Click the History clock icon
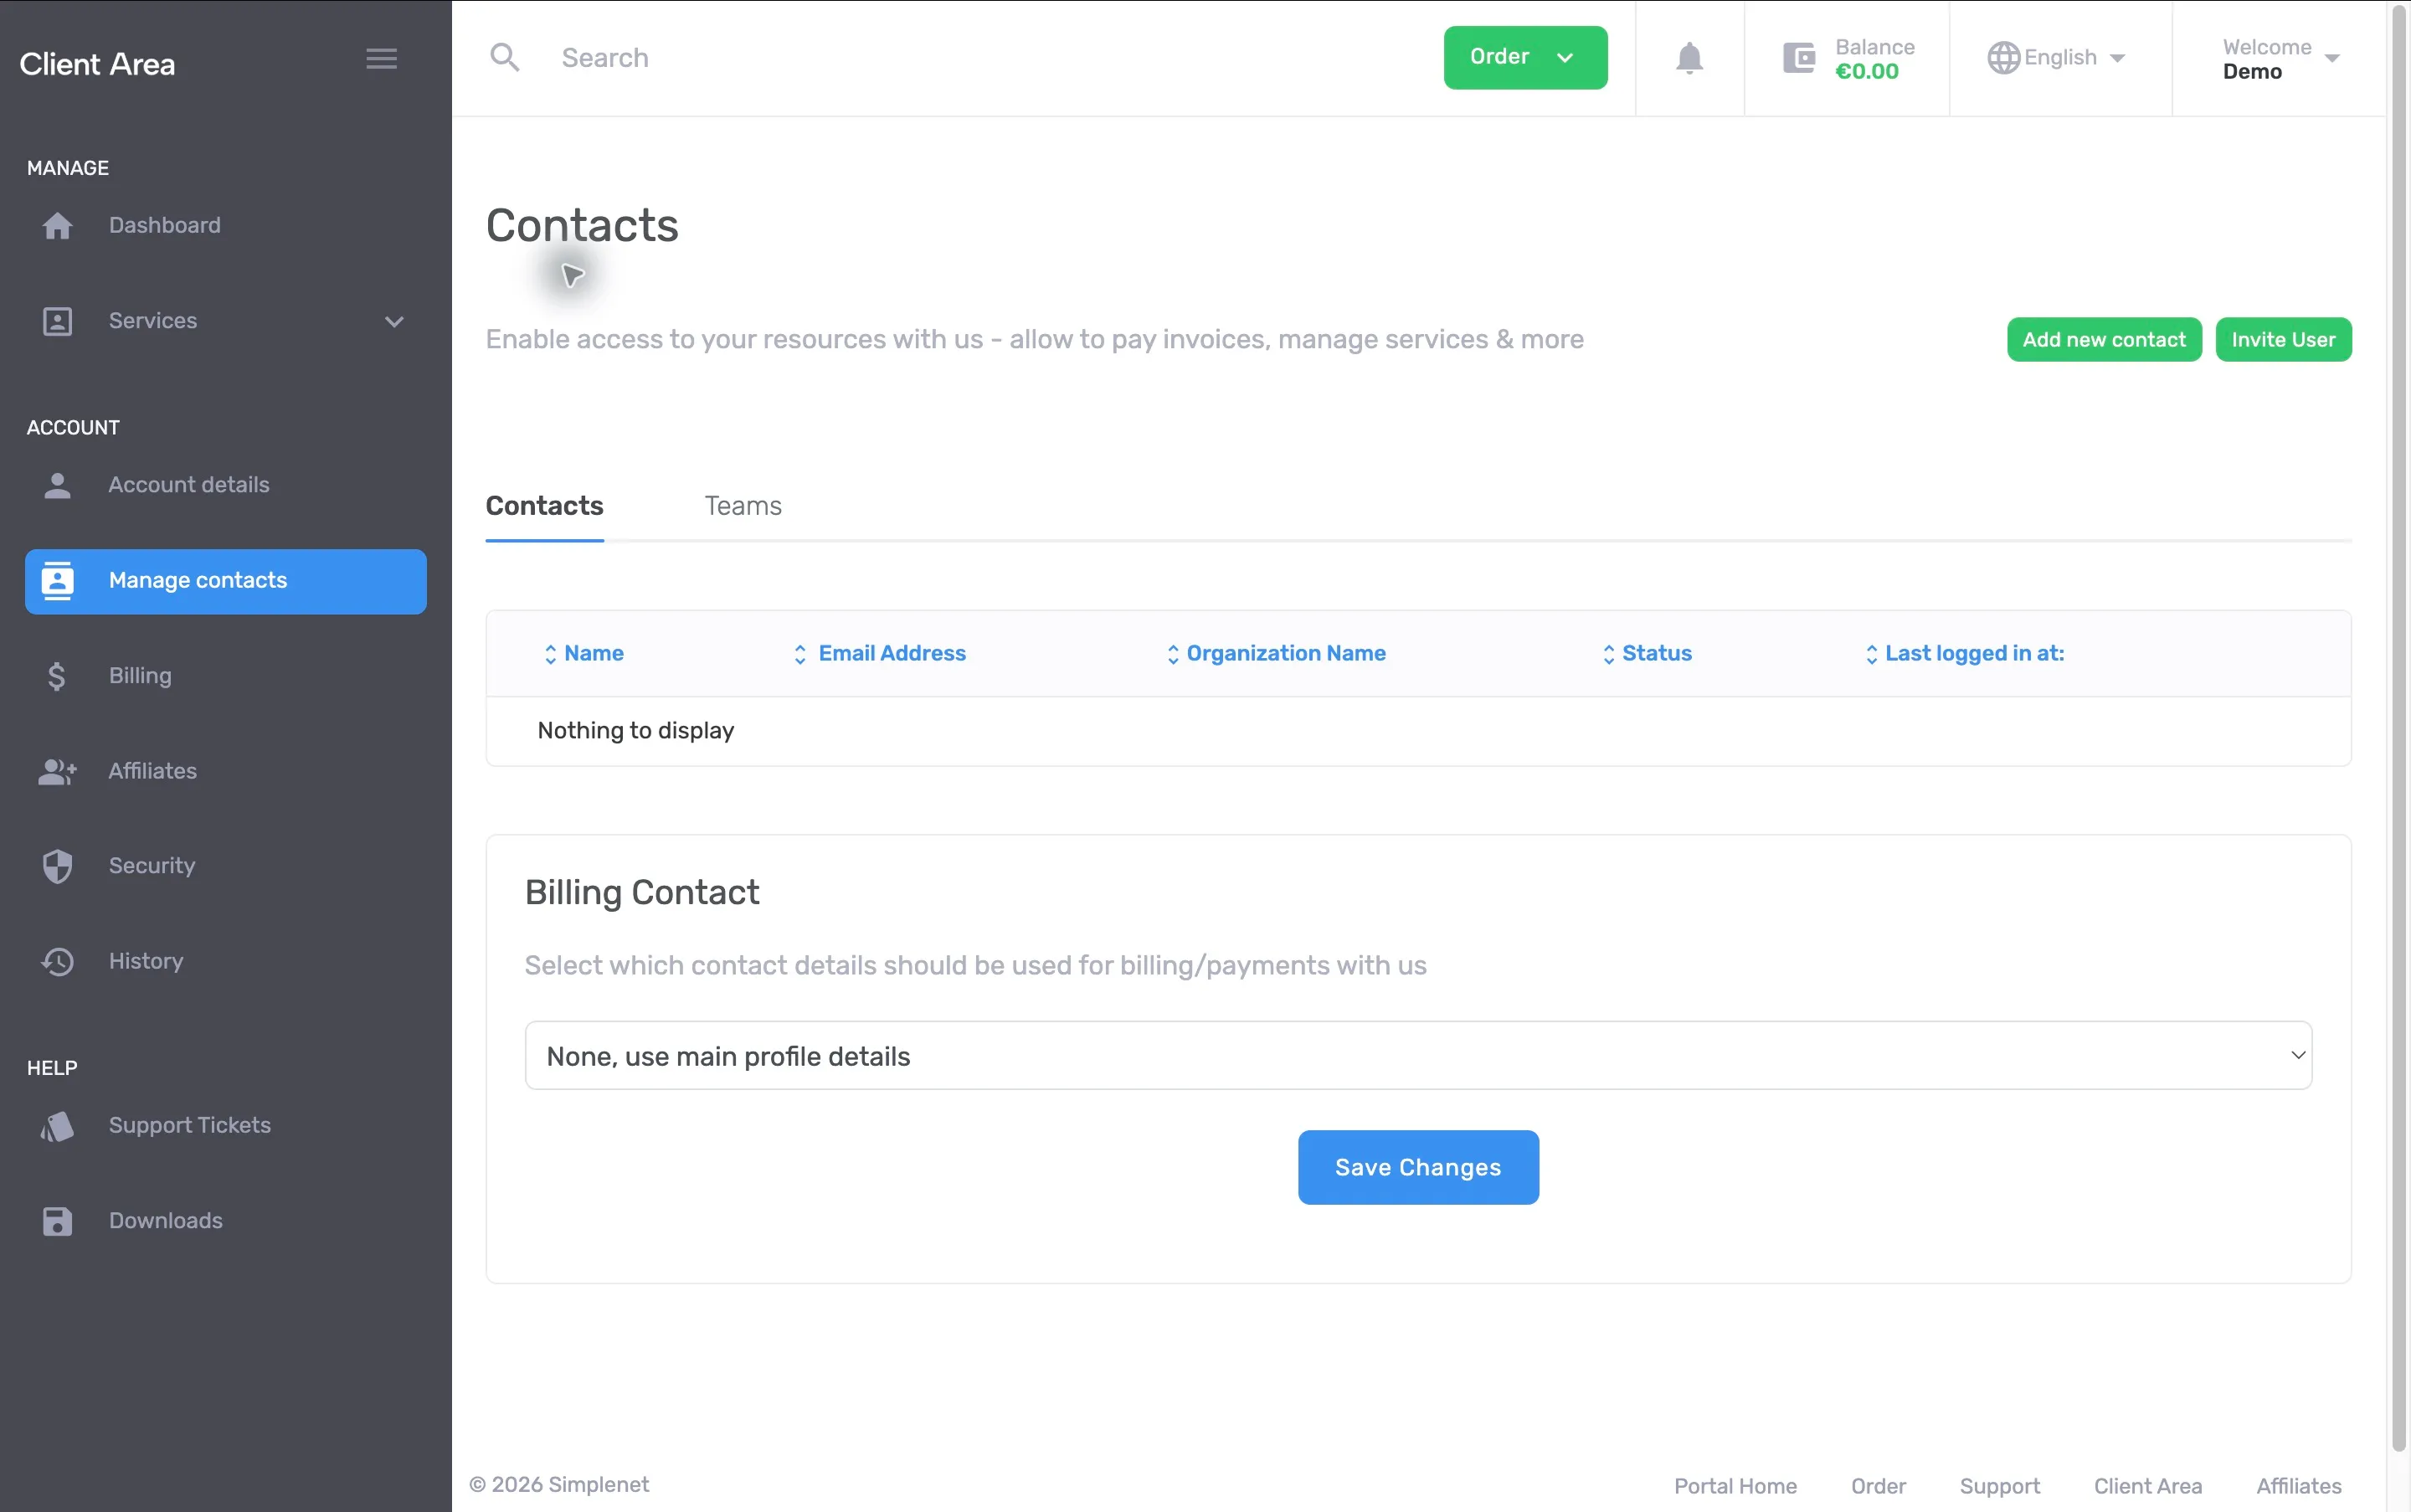 tap(57, 962)
